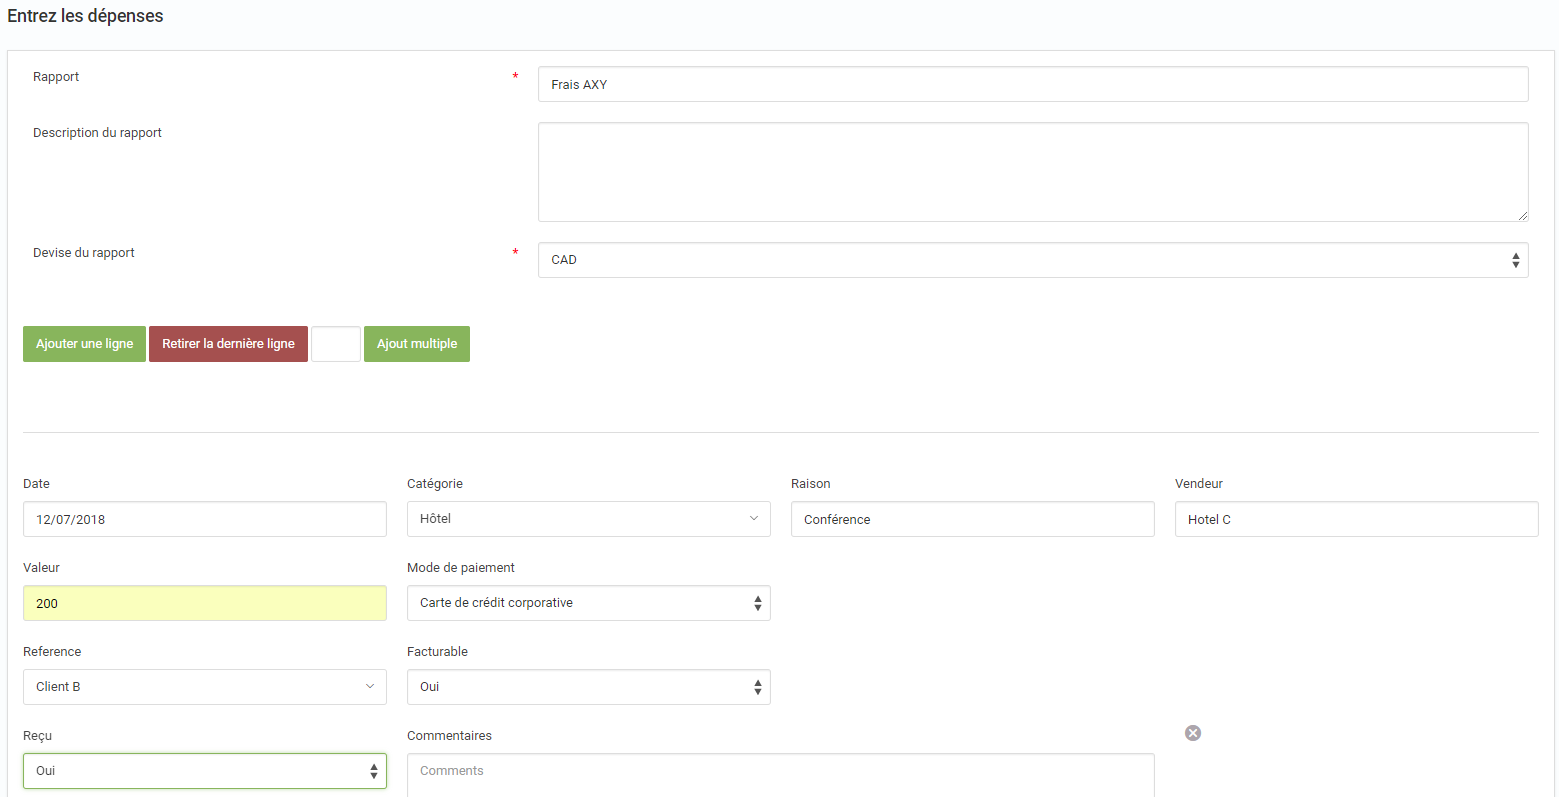1559x797 pixels.
Task: Click the Description du rapport text area
Action: (1033, 172)
